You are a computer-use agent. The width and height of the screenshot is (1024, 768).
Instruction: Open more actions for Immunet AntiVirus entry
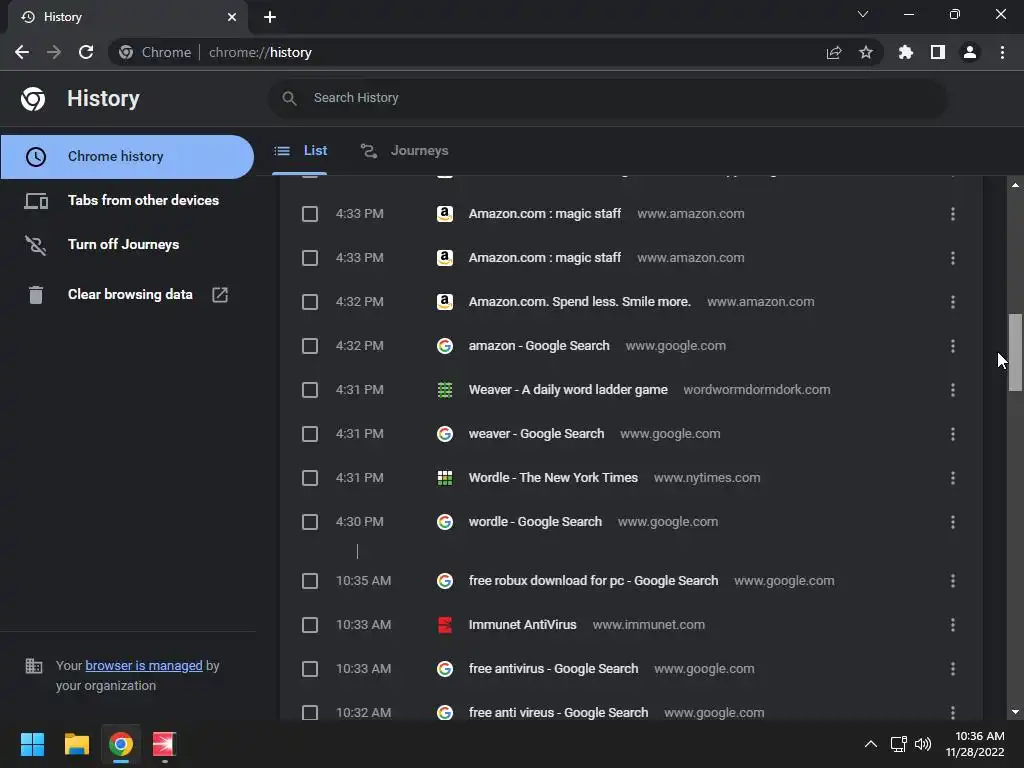[x=953, y=625]
